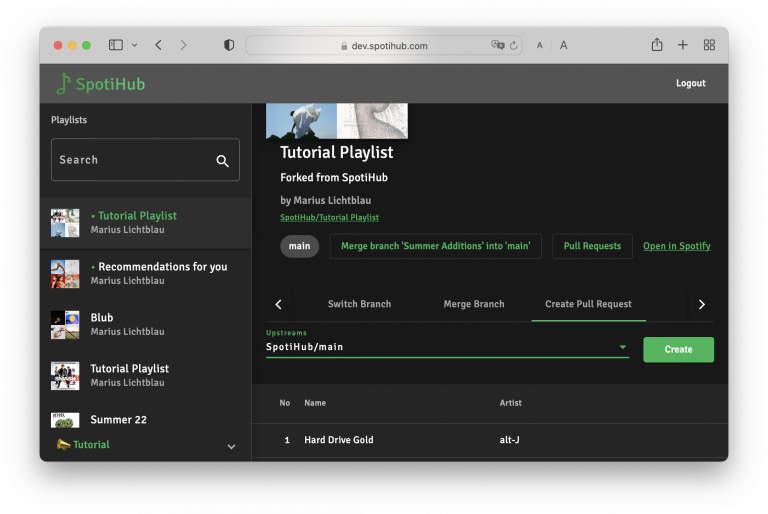Click the No column header
This screenshot has width=768, height=514.
click(x=285, y=403)
